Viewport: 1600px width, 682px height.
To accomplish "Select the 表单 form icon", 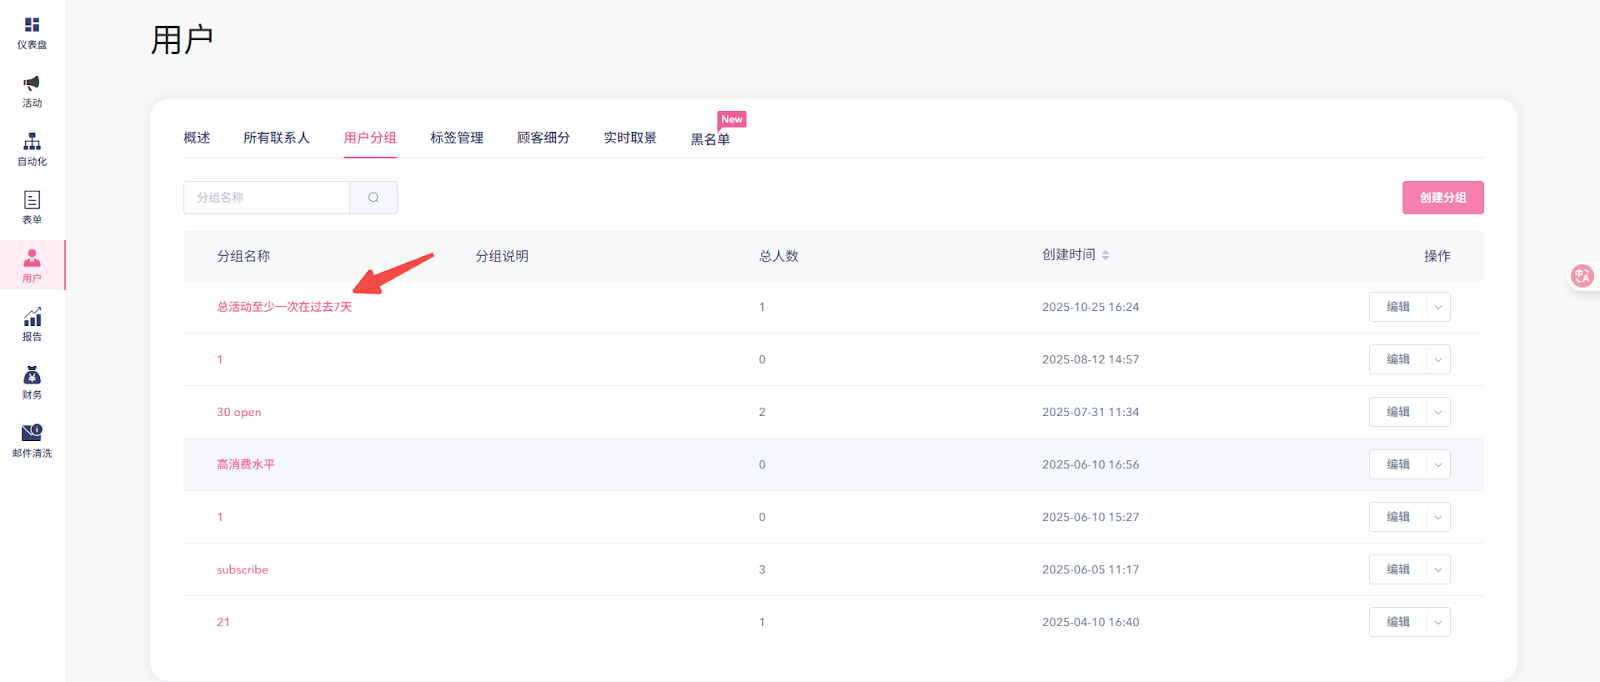I will pos(32,200).
